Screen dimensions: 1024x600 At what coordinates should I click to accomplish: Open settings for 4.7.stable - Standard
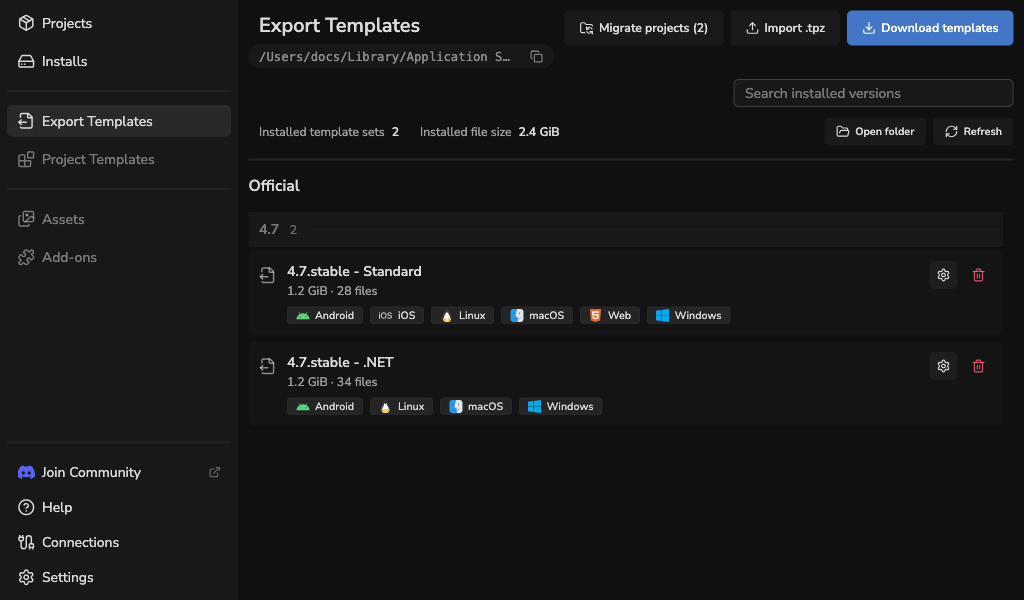[x=943, y=275]
